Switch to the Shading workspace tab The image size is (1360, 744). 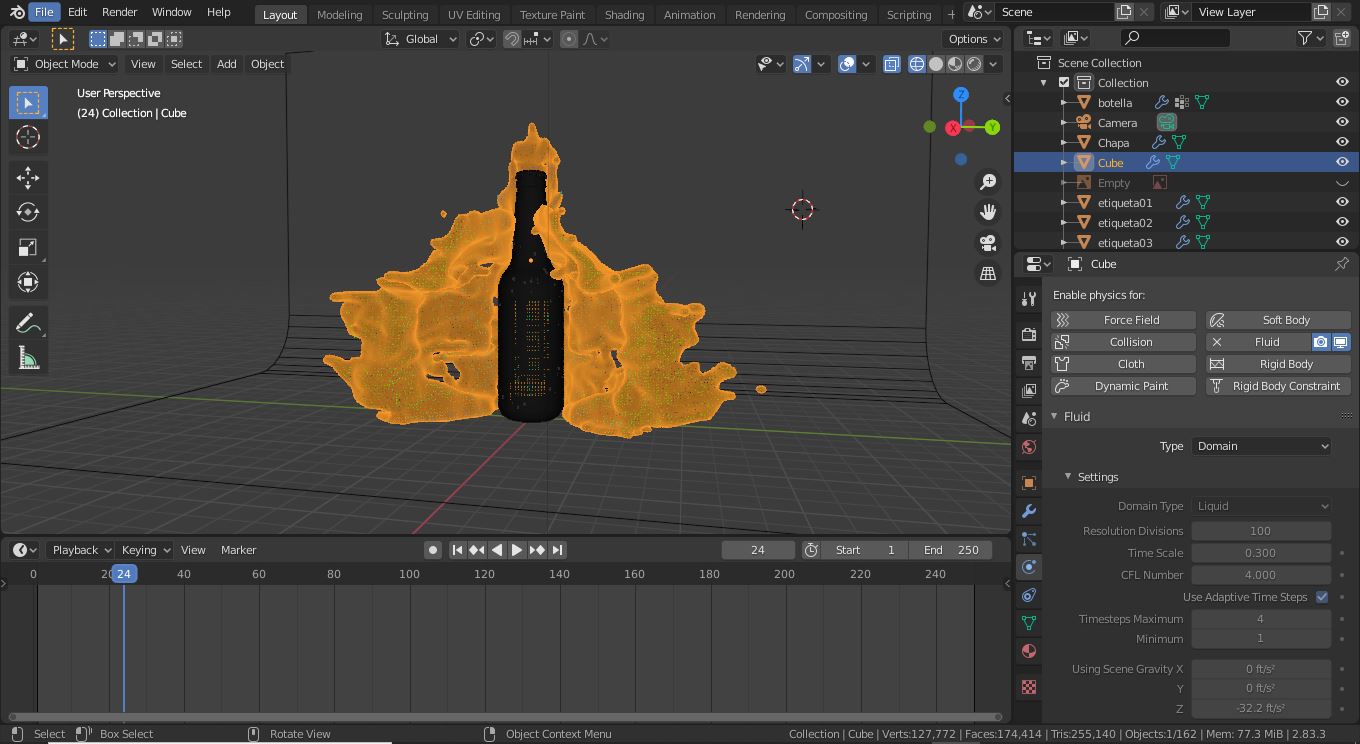pyautogui.click(x=624, y=15)
